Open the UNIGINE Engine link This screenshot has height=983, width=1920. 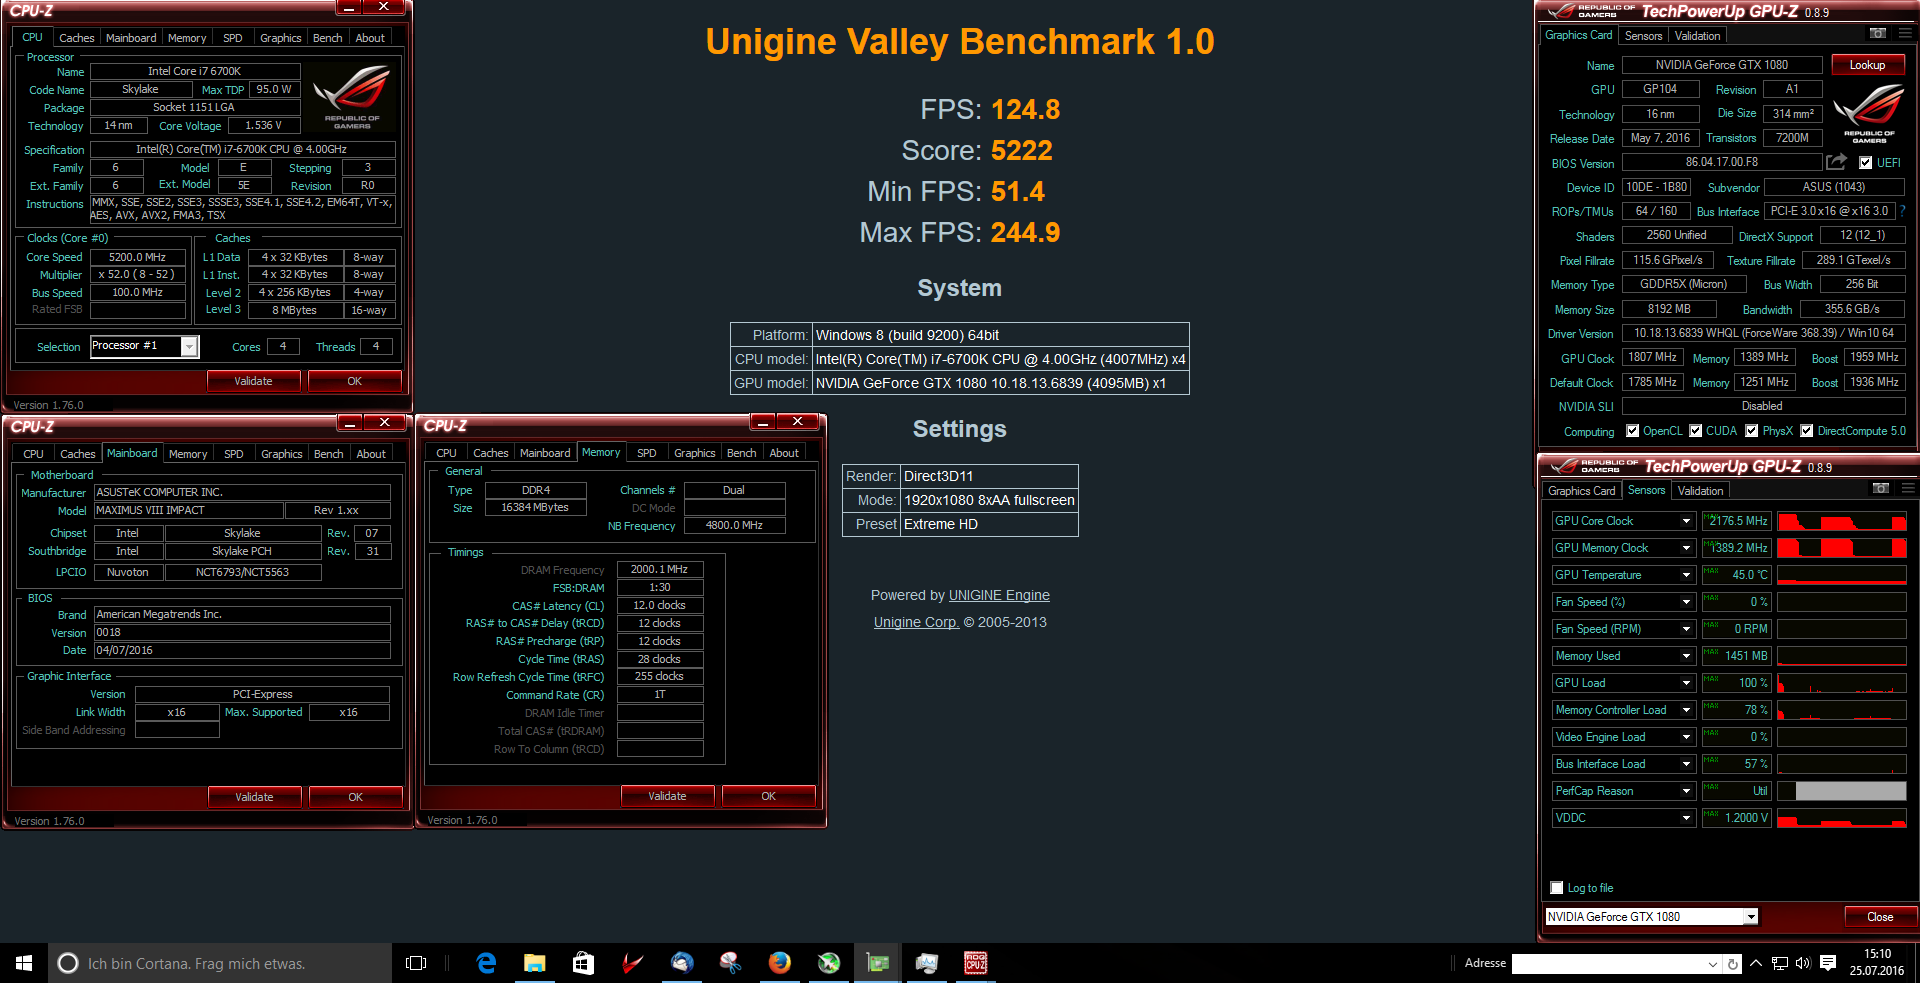999,595
